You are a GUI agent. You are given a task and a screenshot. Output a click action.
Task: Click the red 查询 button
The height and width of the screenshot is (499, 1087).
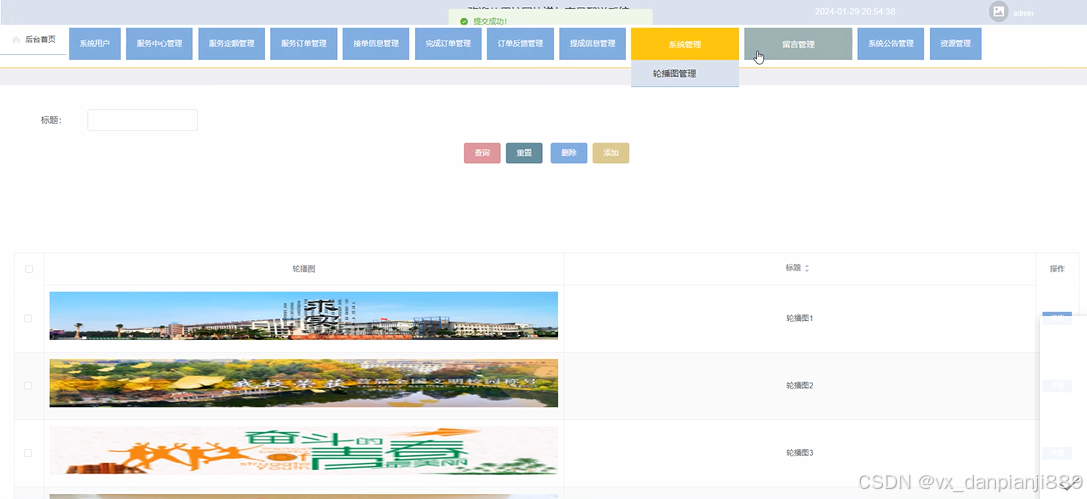coord(482,153)
